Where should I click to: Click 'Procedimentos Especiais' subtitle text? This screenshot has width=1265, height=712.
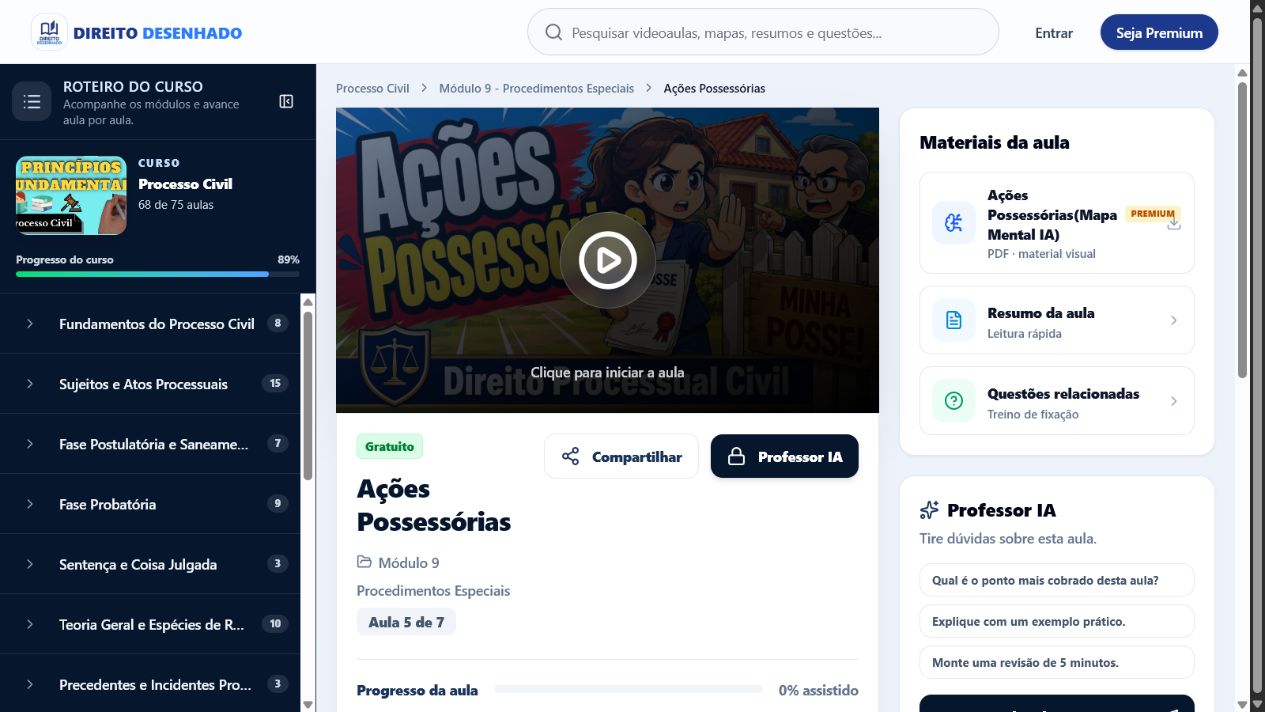pyautogui.click(x=433, y=591)
